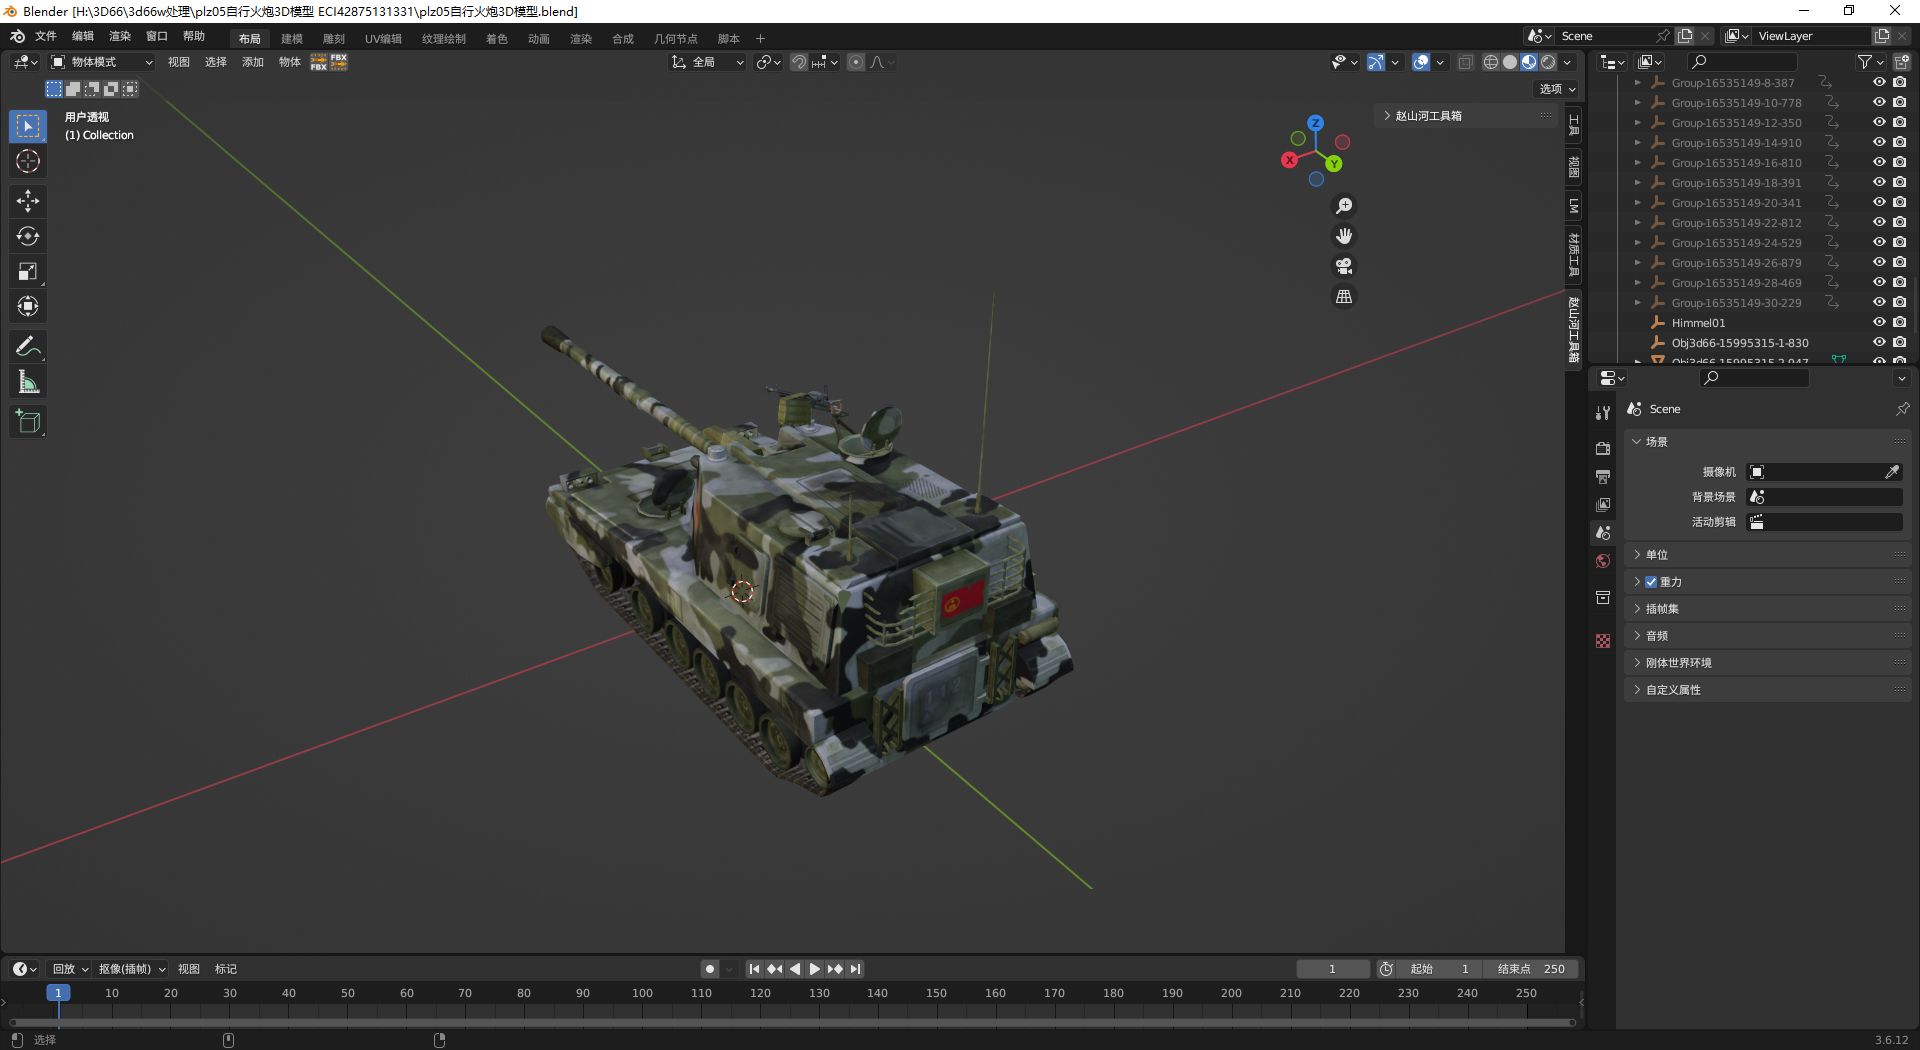Switch viewport shading to wireframe
The height and width of the screenshot is (1050, 1920).
click(x=1490, y=62)
